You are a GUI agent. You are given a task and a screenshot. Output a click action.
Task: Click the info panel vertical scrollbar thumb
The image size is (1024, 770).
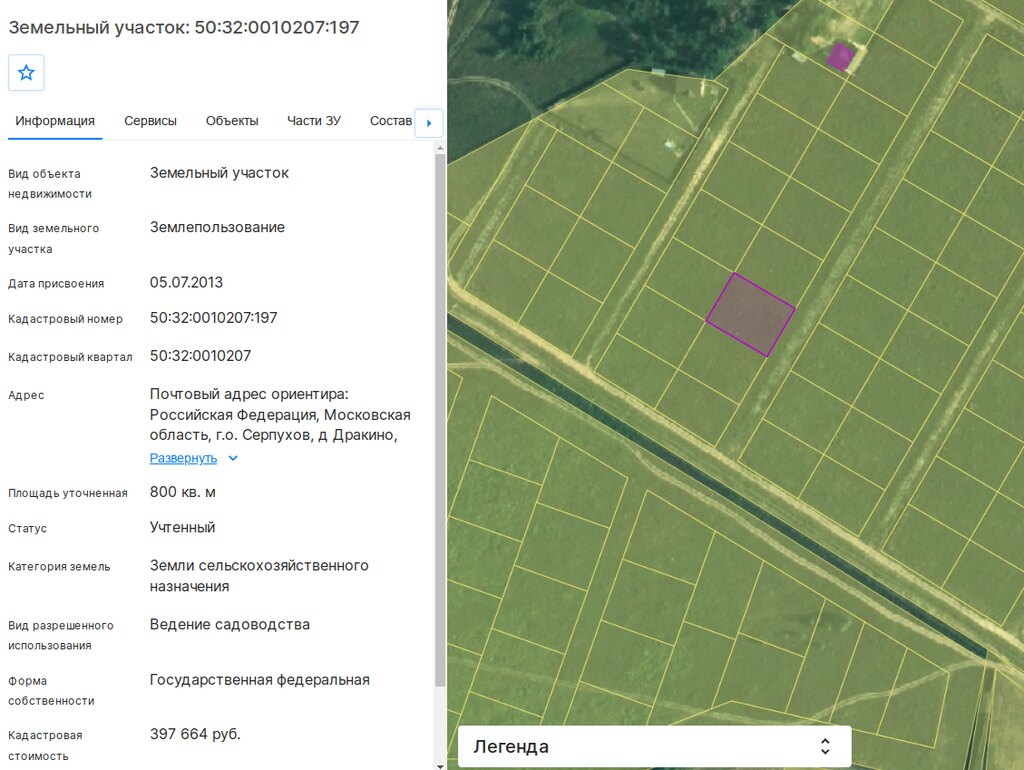tap(440, 419)
